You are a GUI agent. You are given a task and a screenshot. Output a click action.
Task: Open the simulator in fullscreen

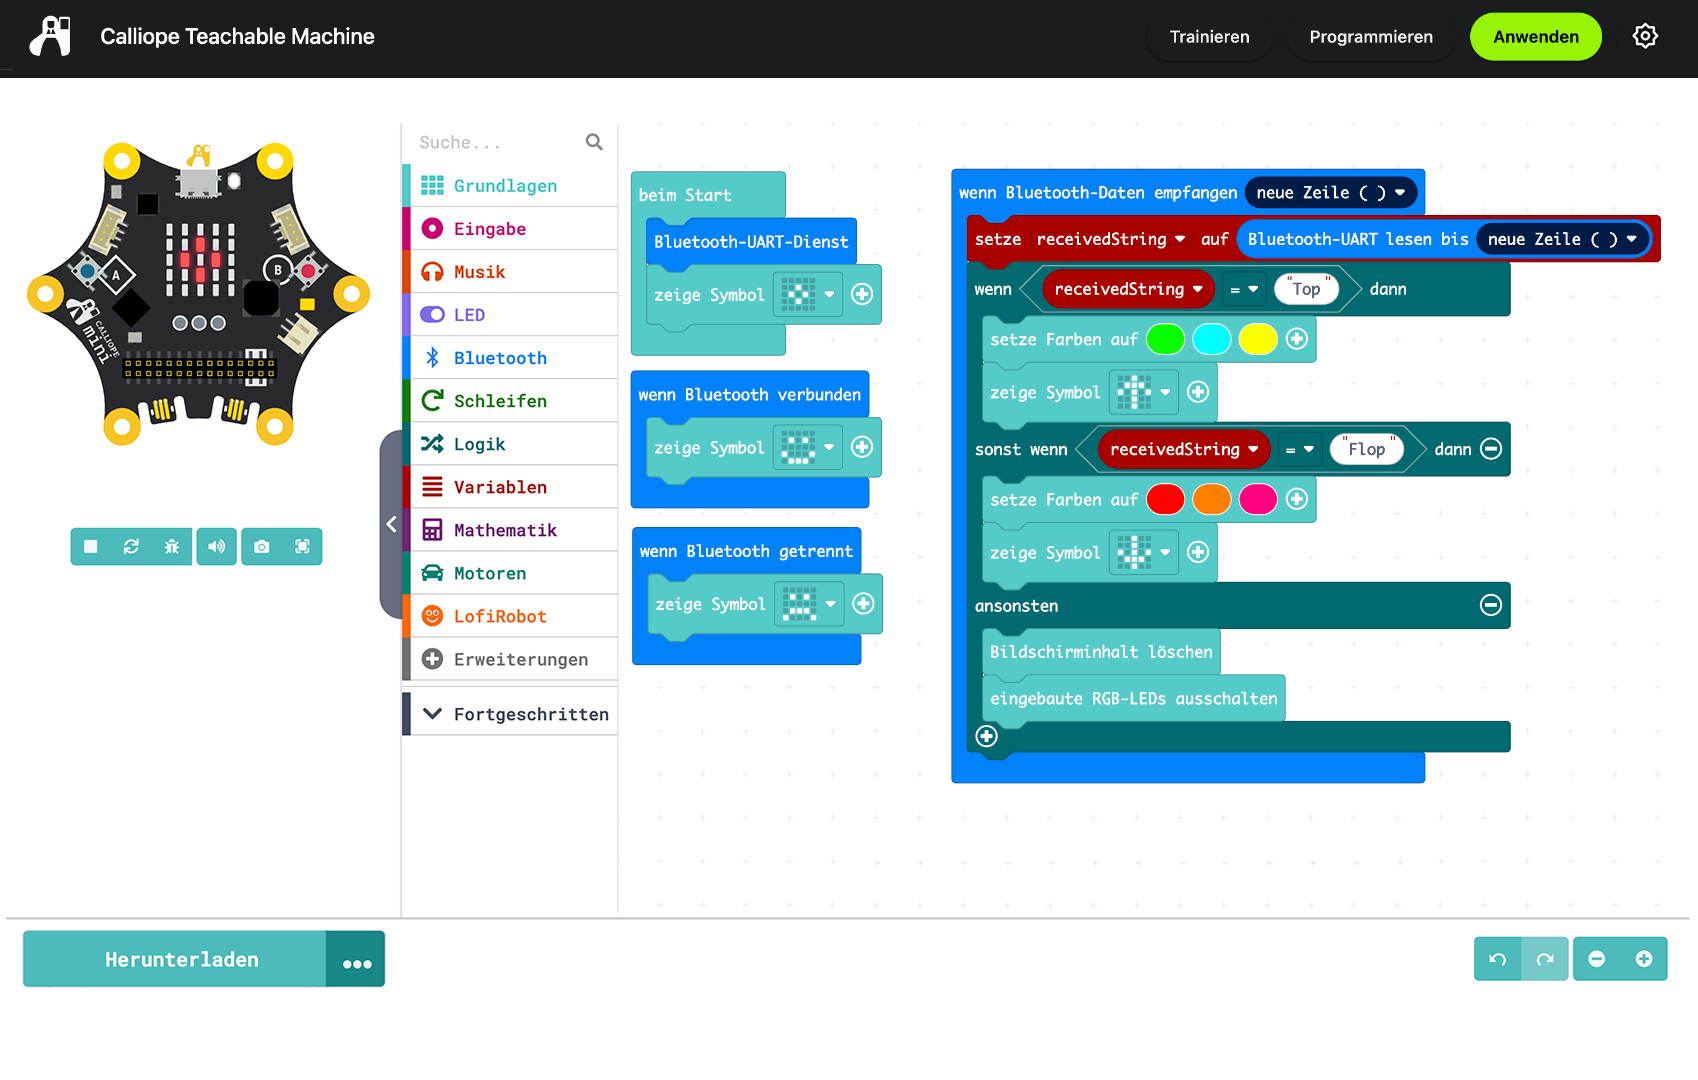(x=302, y=547)
